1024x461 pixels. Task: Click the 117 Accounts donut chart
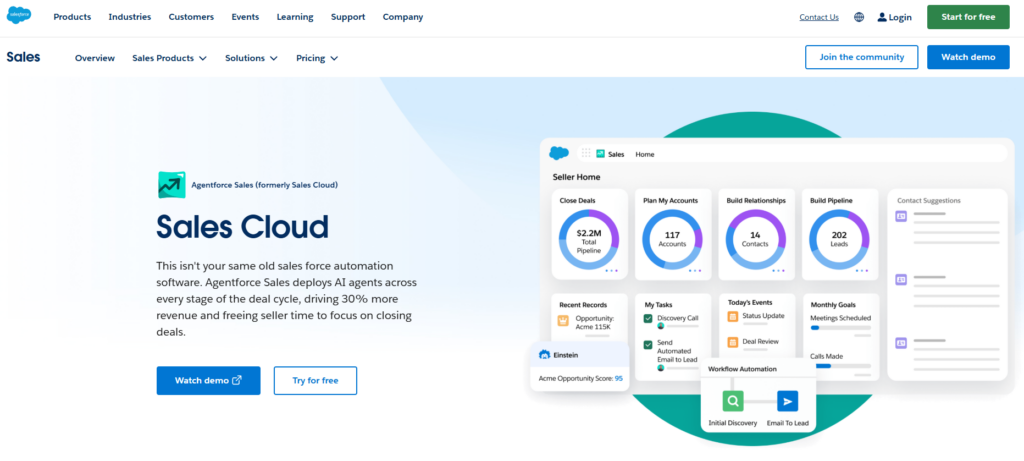click(672, 240)
